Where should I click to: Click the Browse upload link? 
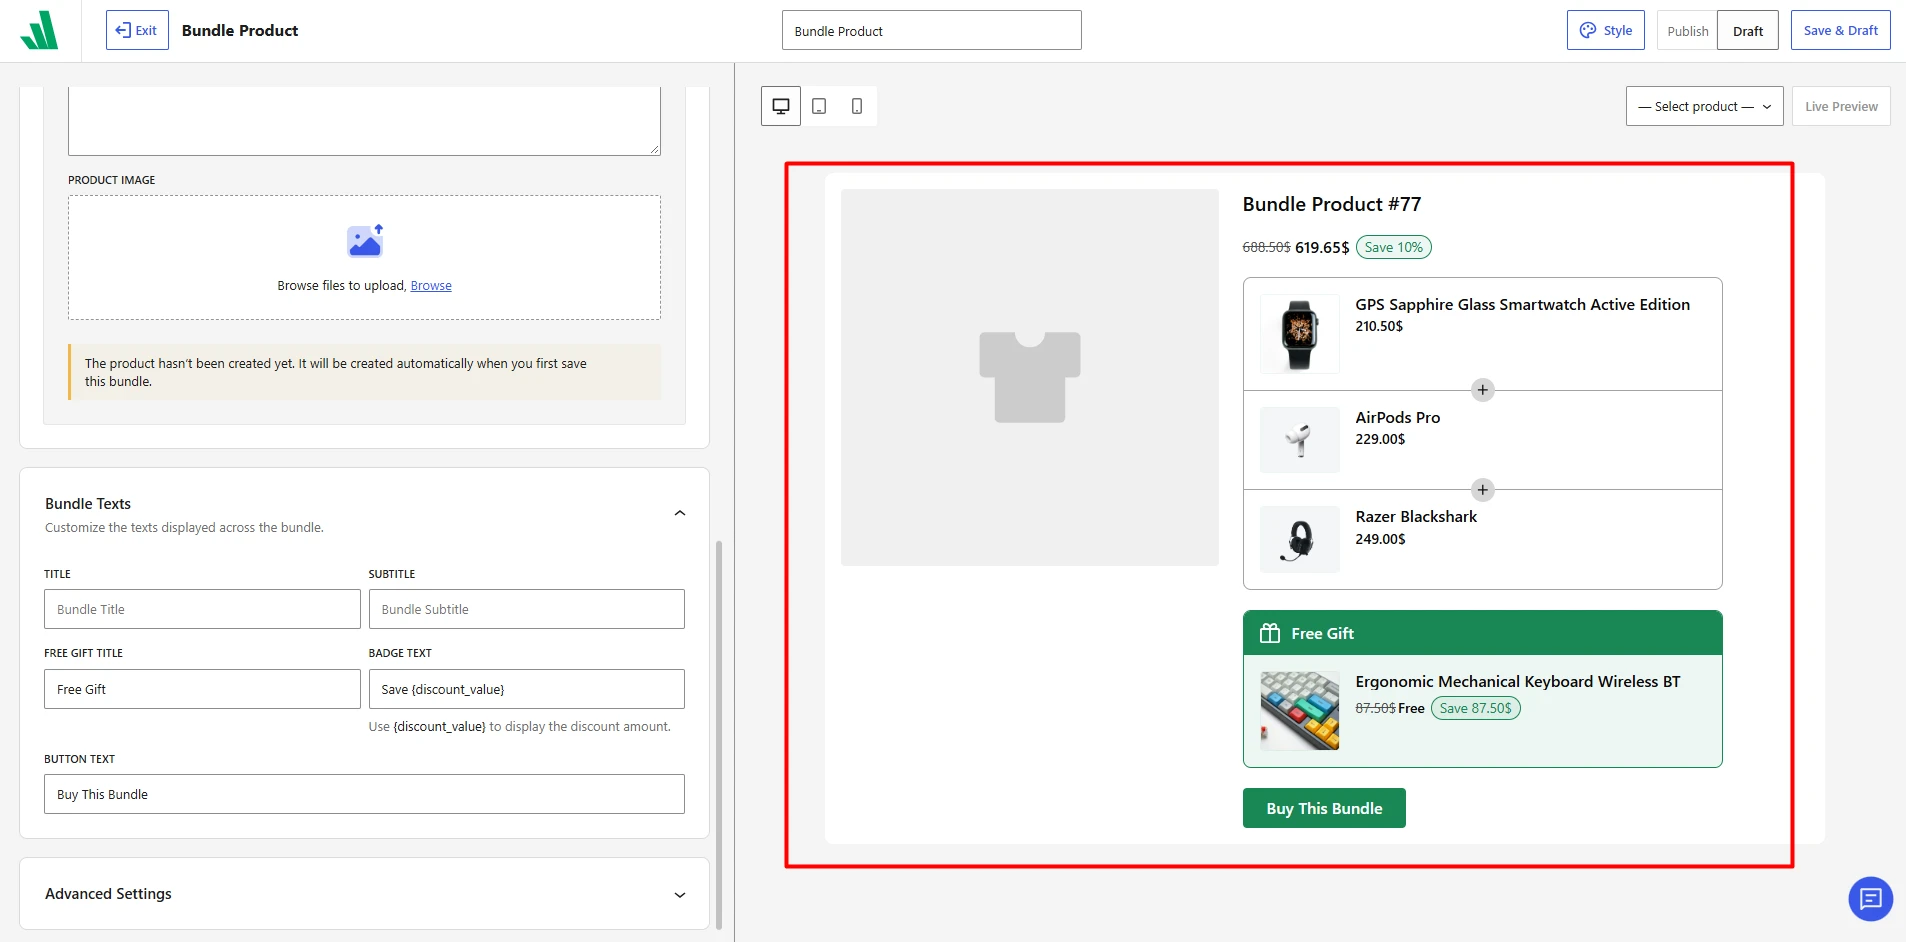(431, 286)
